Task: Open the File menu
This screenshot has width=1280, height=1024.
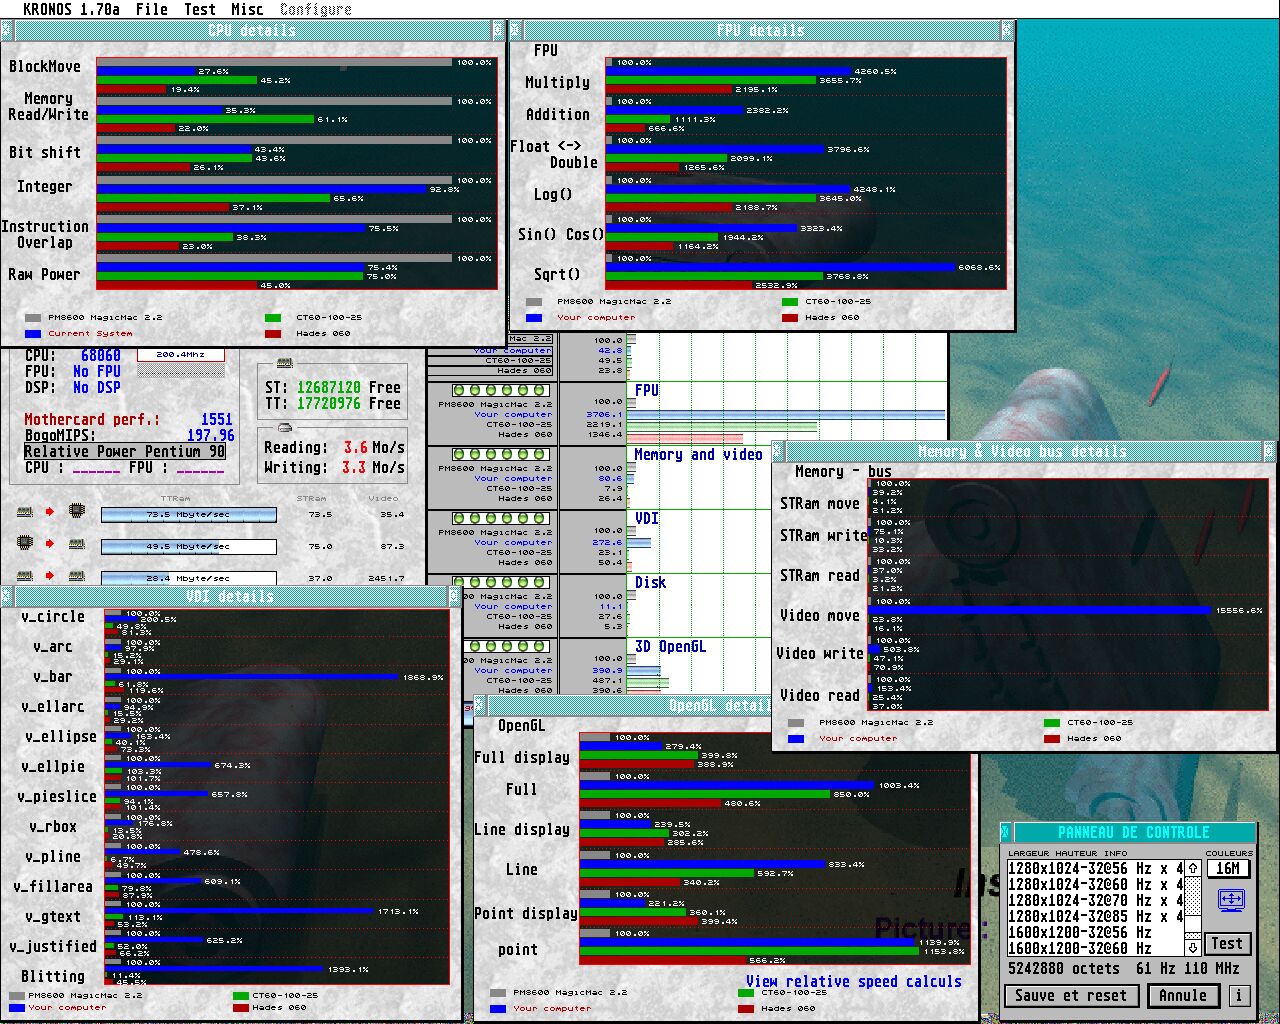Action: (x=151, y=9)
